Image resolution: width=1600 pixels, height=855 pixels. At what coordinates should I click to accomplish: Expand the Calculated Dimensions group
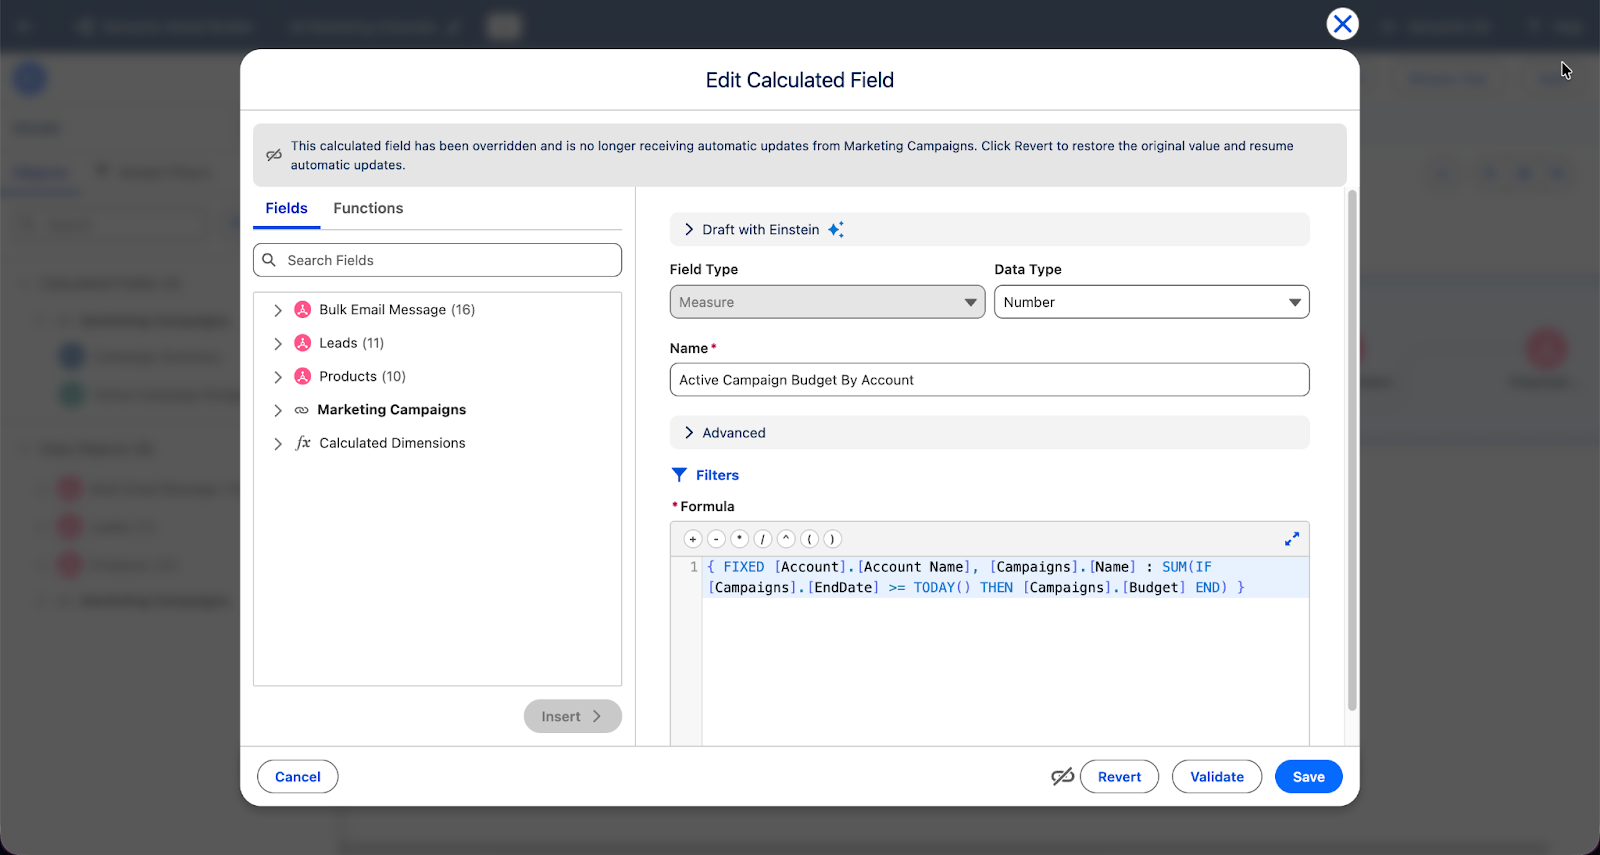278,444
